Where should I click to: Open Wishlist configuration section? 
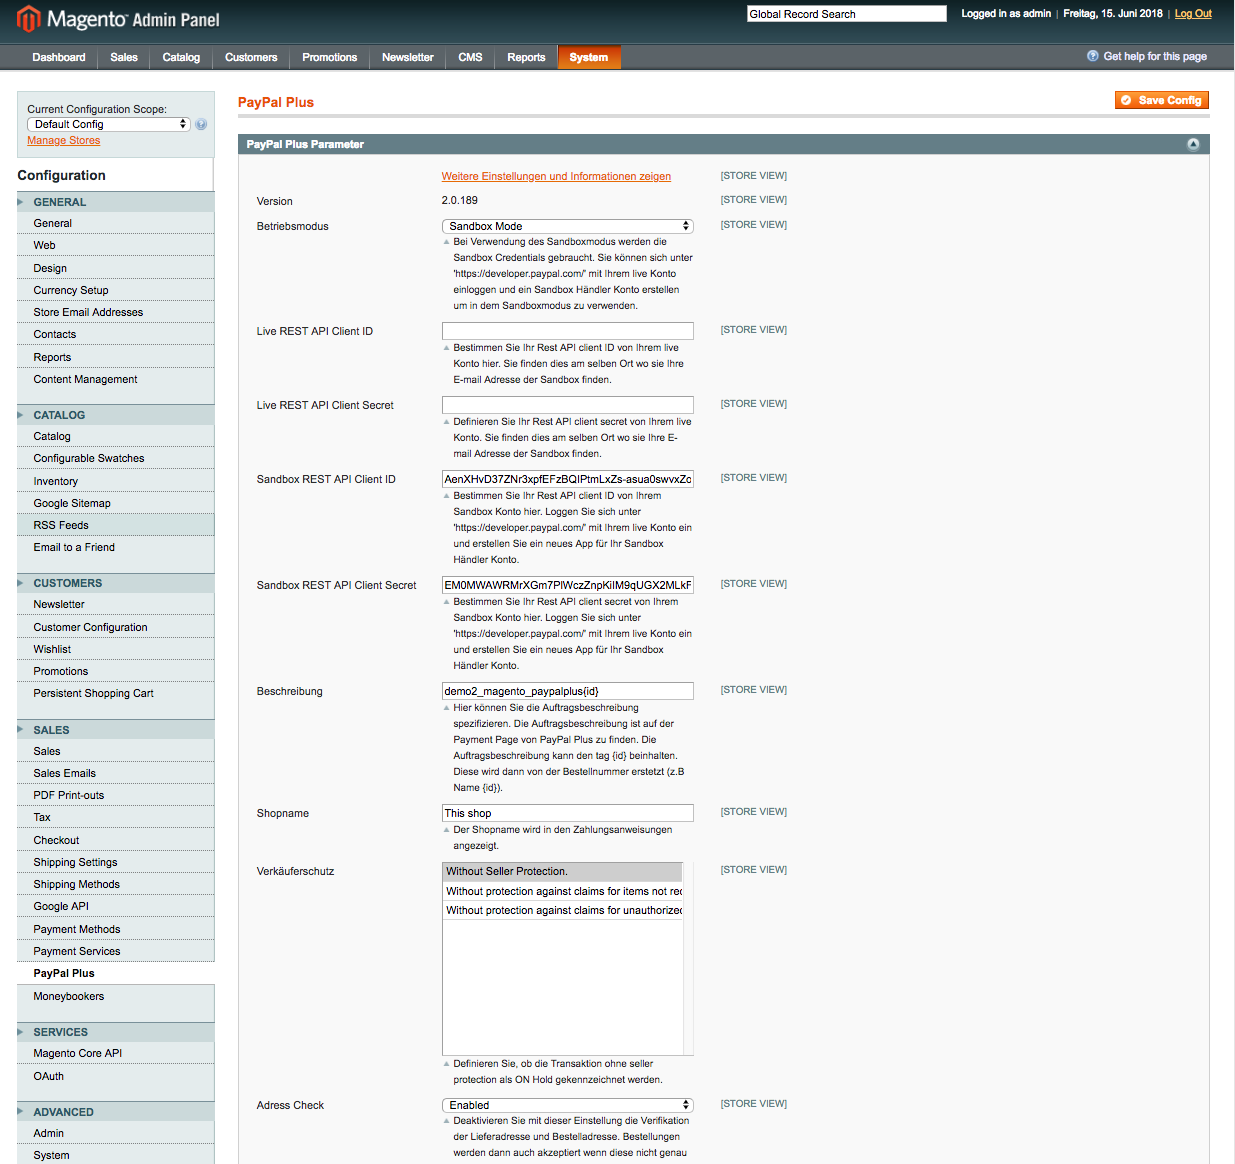(x=116, y=649)
